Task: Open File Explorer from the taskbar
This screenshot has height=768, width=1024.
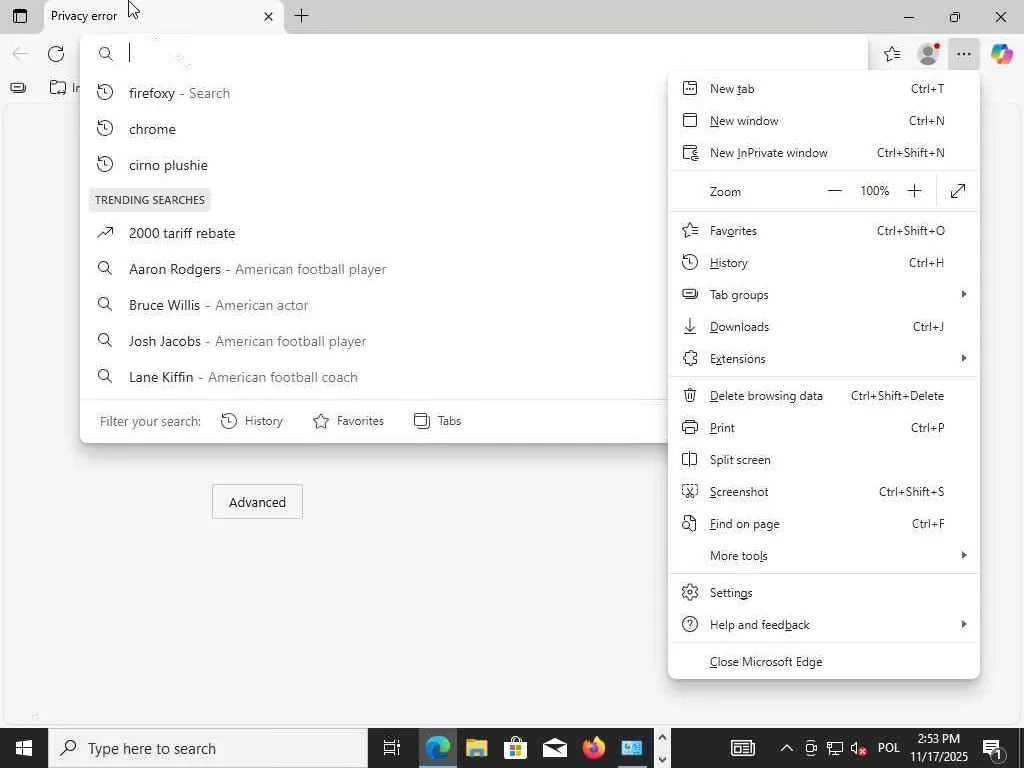Action: tap(477, 748)
